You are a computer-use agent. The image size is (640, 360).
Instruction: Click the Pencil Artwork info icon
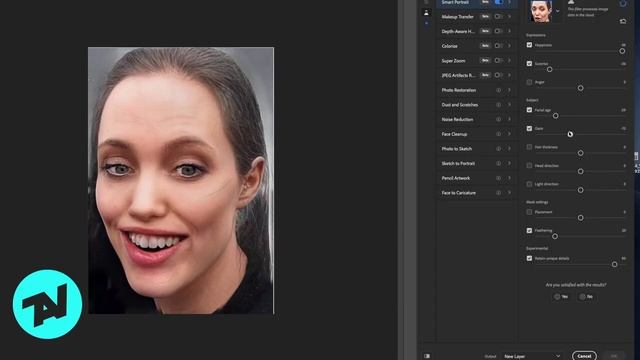(498, 178)
